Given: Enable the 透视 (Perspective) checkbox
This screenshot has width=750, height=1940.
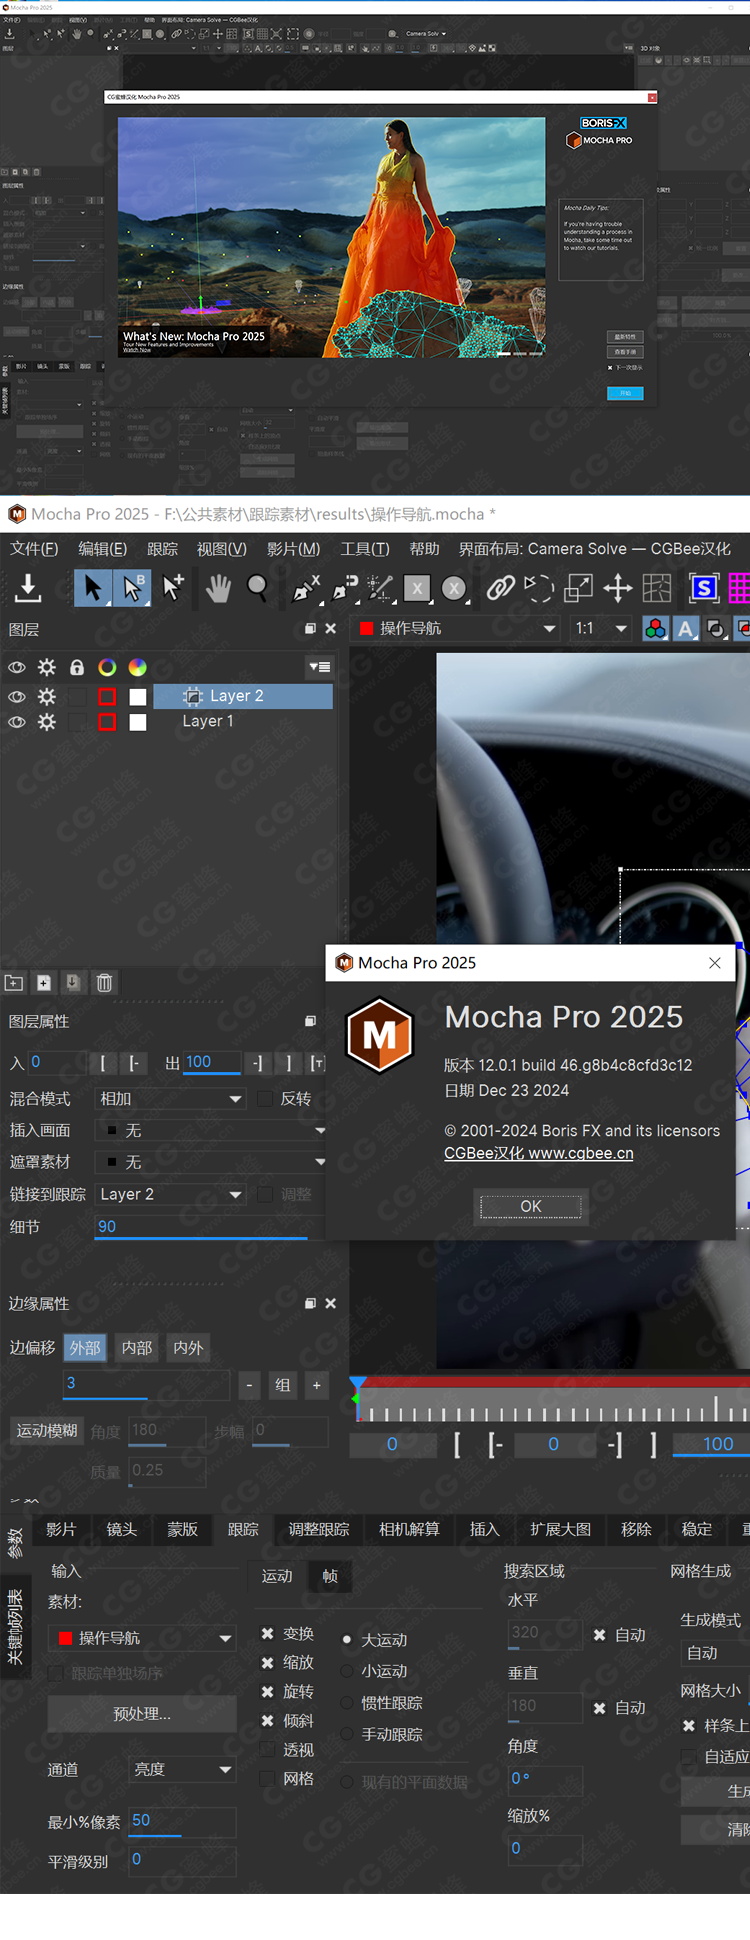Looking at the screenshot, I should coord(267,1750).
